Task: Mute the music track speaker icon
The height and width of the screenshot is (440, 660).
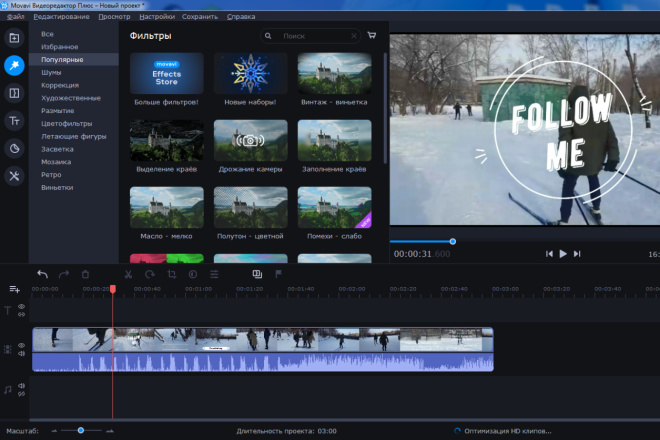Action: tap(21, 386)
